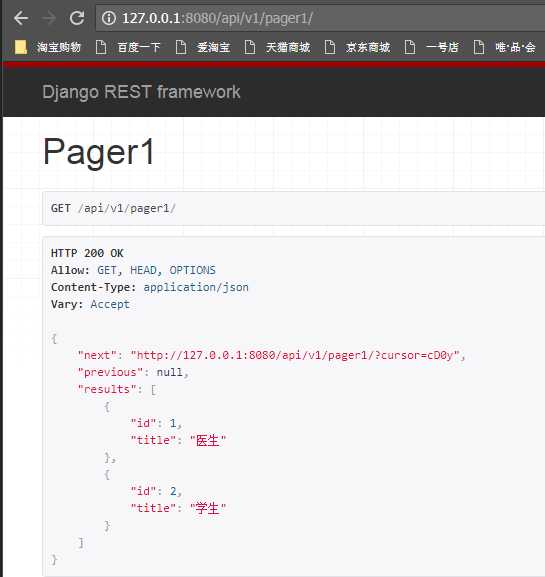The image size is (545, 577).
Task: Click the browser back arrow
Action: coord(21,18)
